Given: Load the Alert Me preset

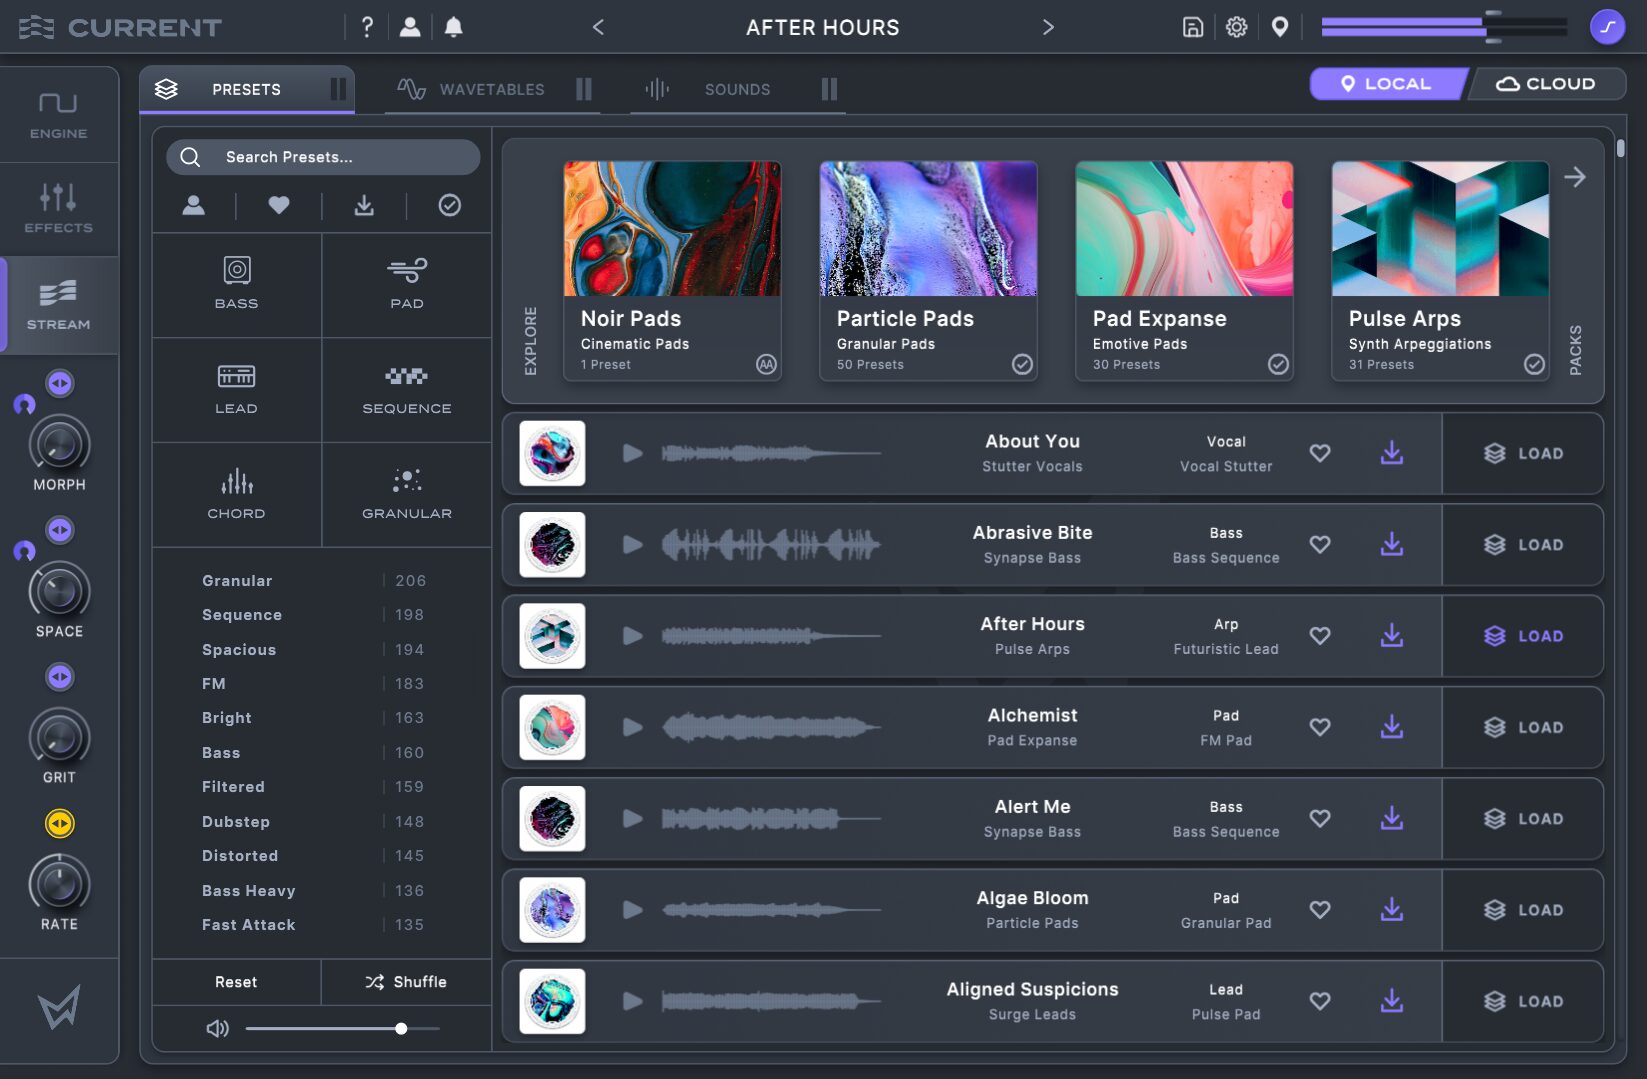Looking at the screenshot, I should pyautogui.click(x=1523, y=818).
